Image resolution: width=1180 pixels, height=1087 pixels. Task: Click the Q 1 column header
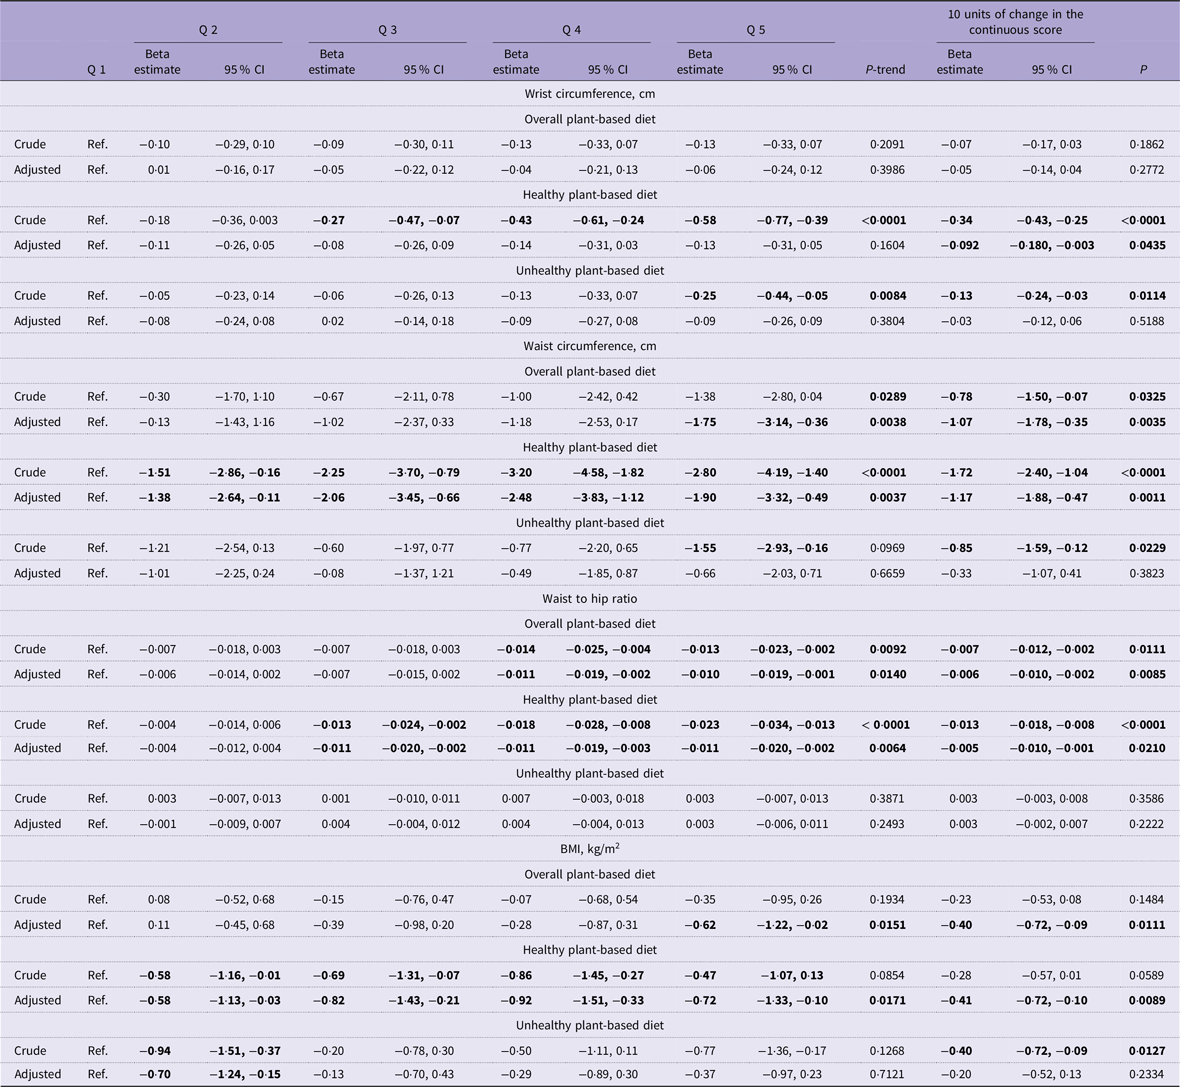pyautogui.click(x=96, y=69)
